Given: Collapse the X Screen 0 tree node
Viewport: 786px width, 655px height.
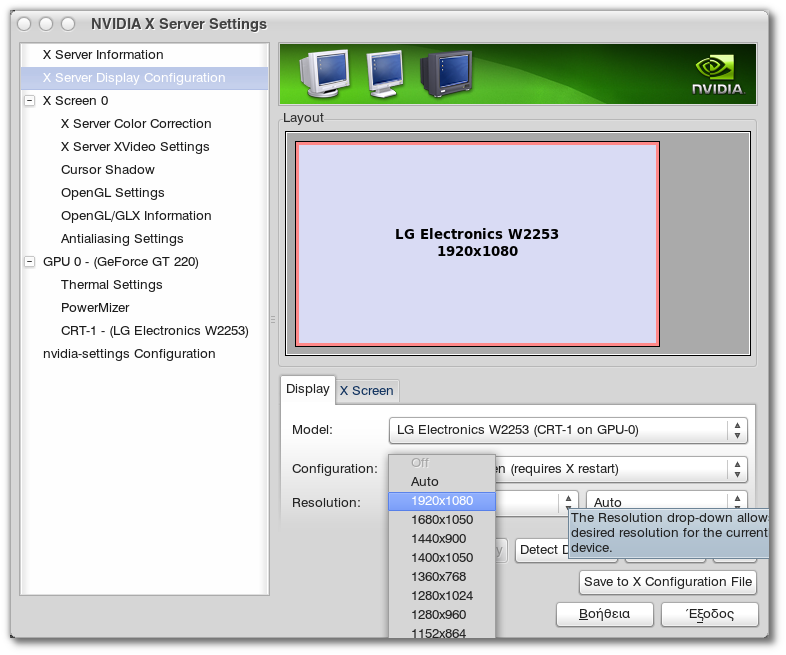Looking at the screenshot, I should (x=30, y=101).
